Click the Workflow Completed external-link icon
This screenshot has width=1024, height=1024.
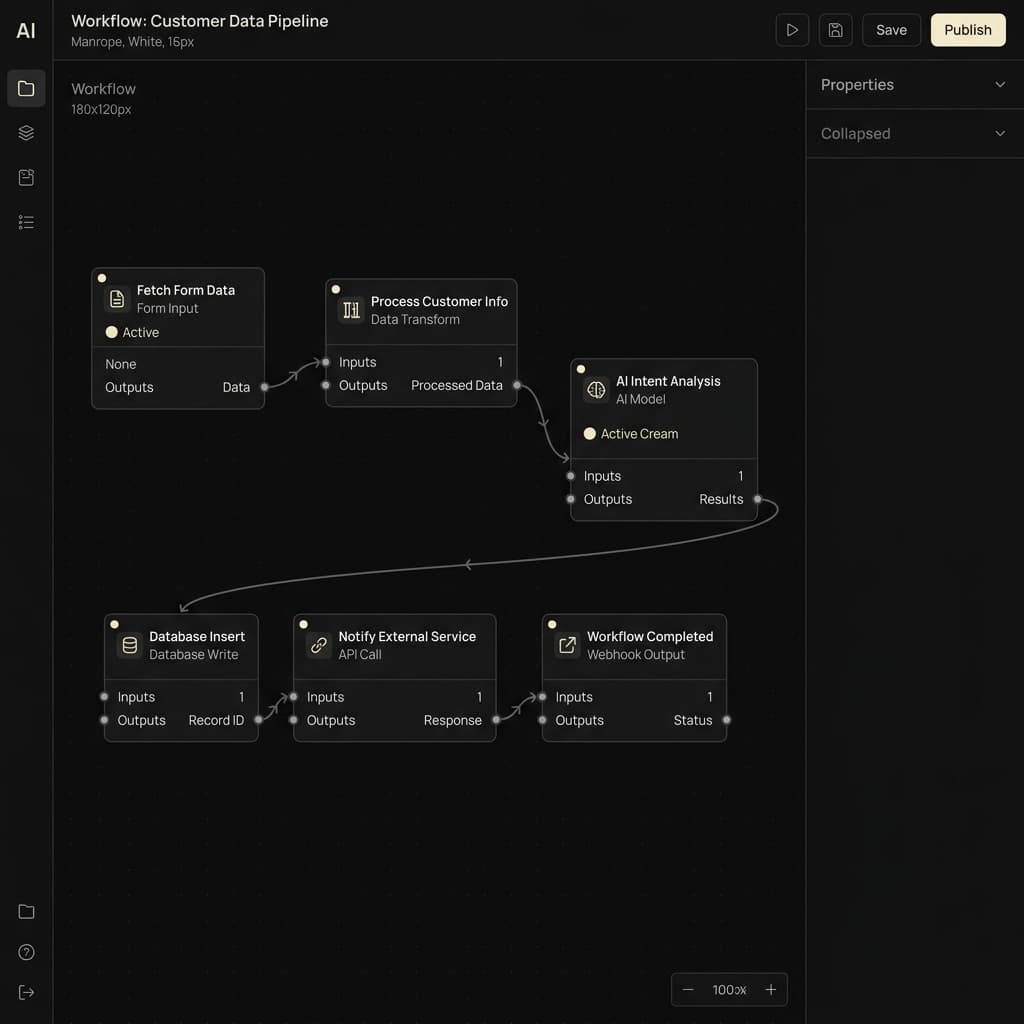pos(568,645)
